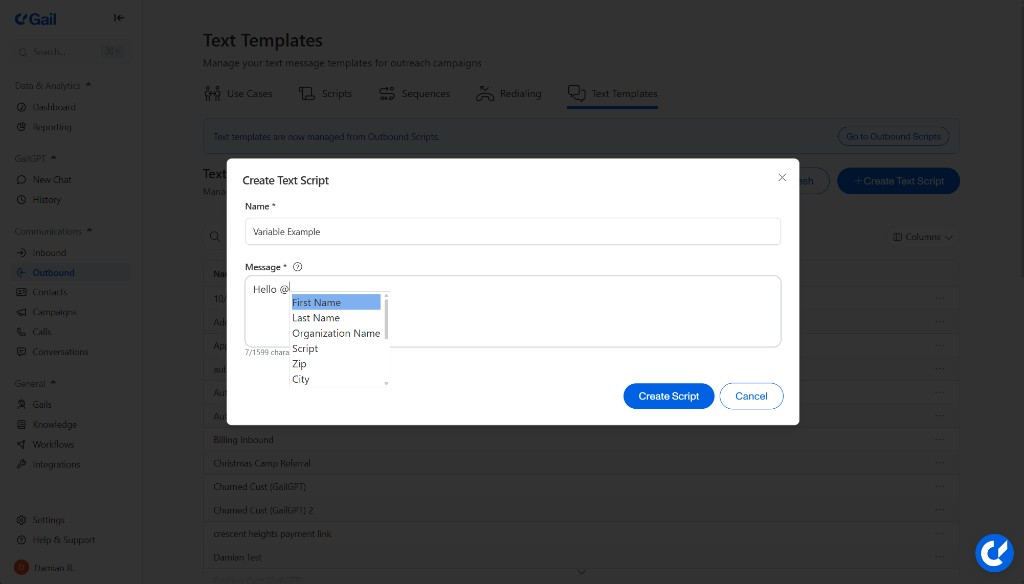Open the Campaigns section
Screen dimensions: 1024x584
[x=54, y=312]
